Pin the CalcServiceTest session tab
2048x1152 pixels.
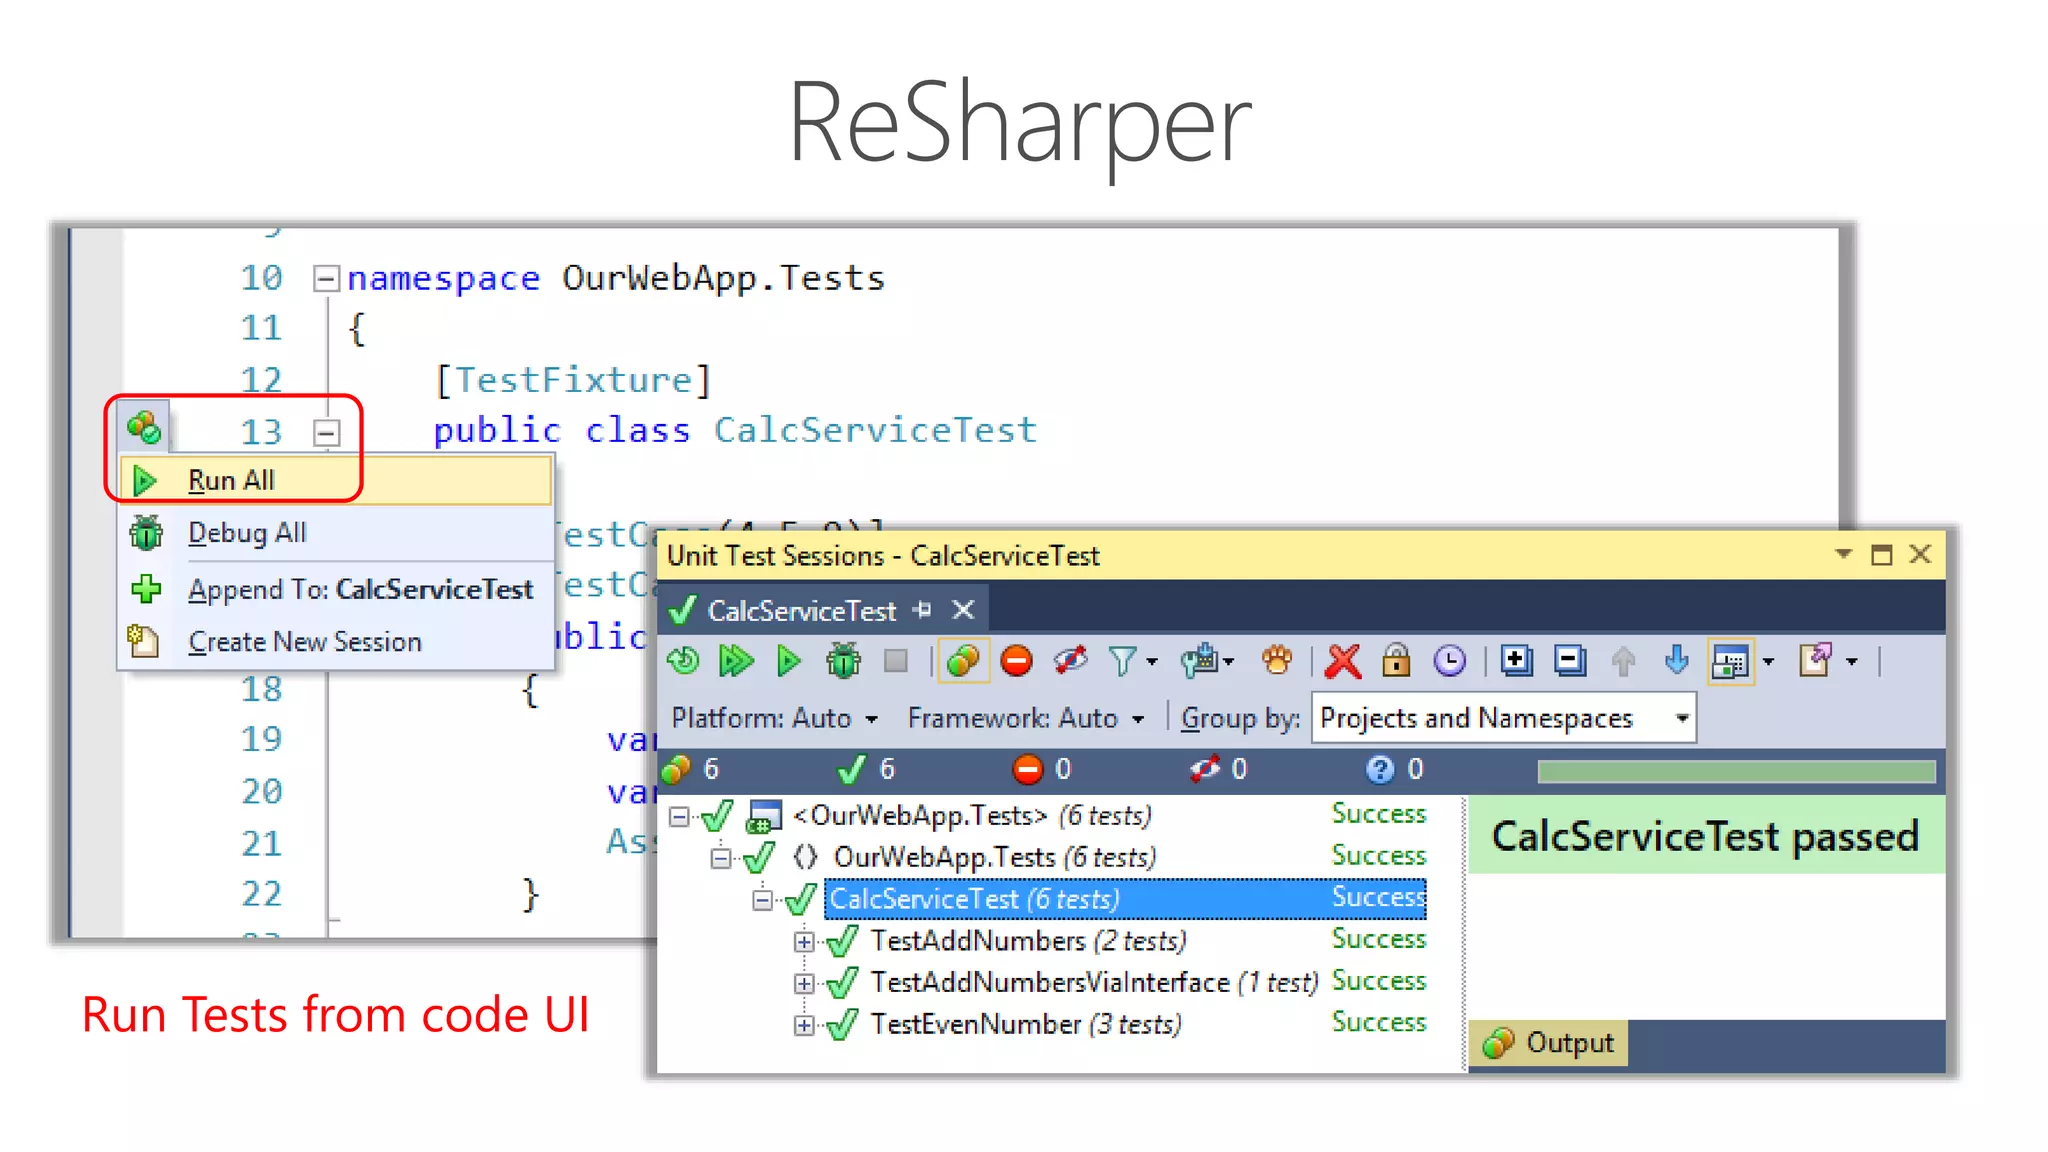922,609
